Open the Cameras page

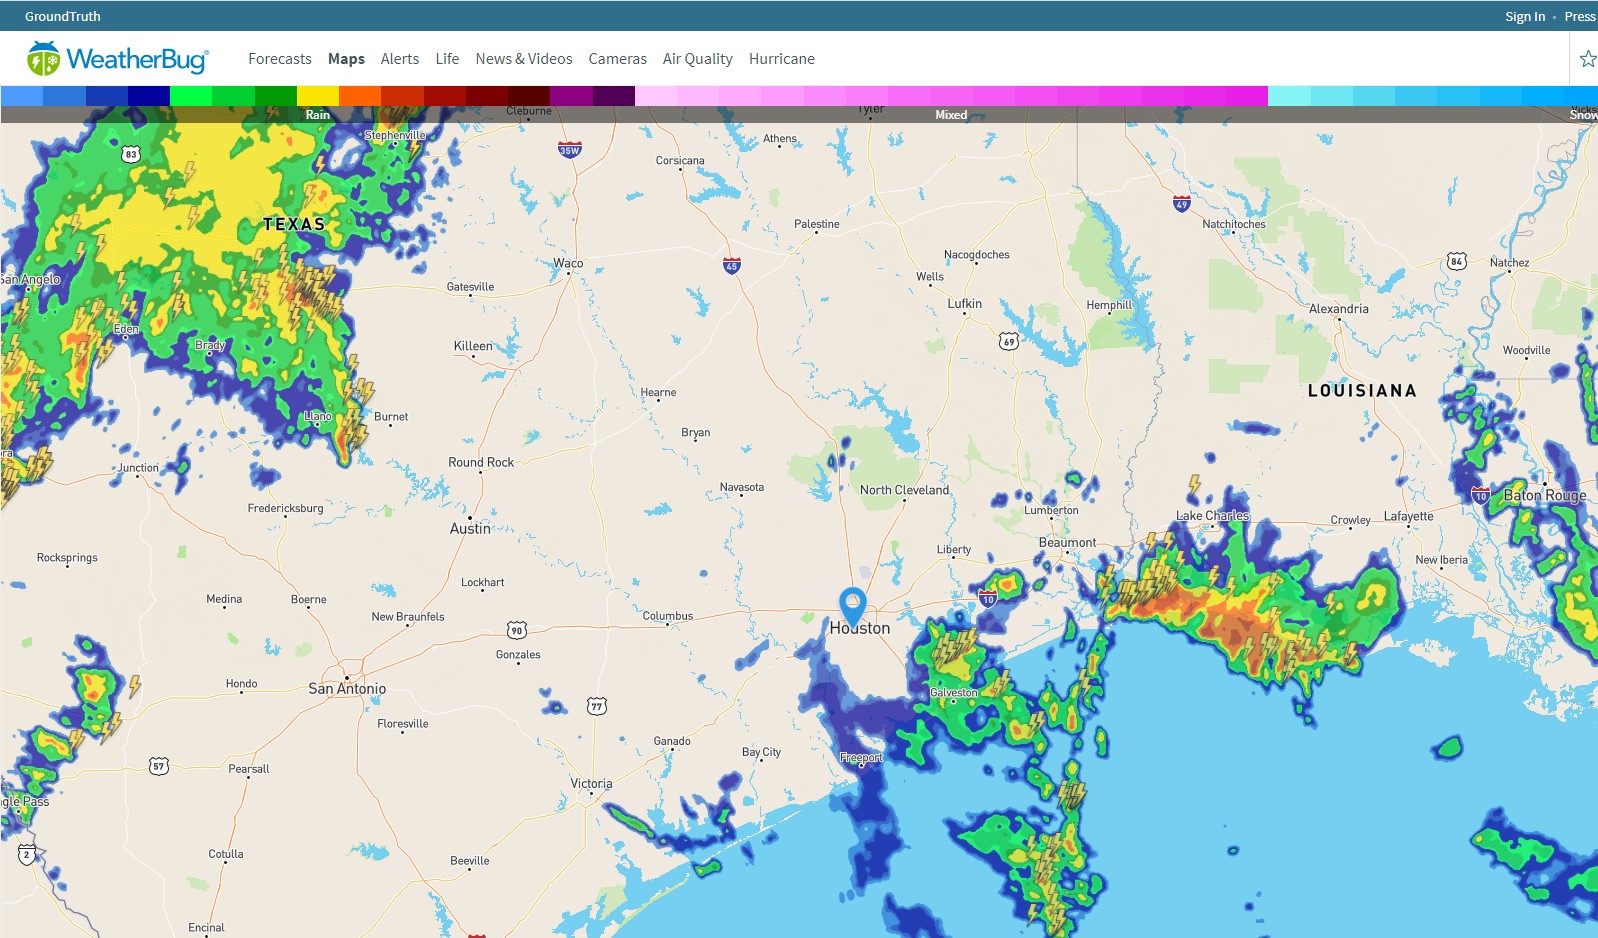618,59
